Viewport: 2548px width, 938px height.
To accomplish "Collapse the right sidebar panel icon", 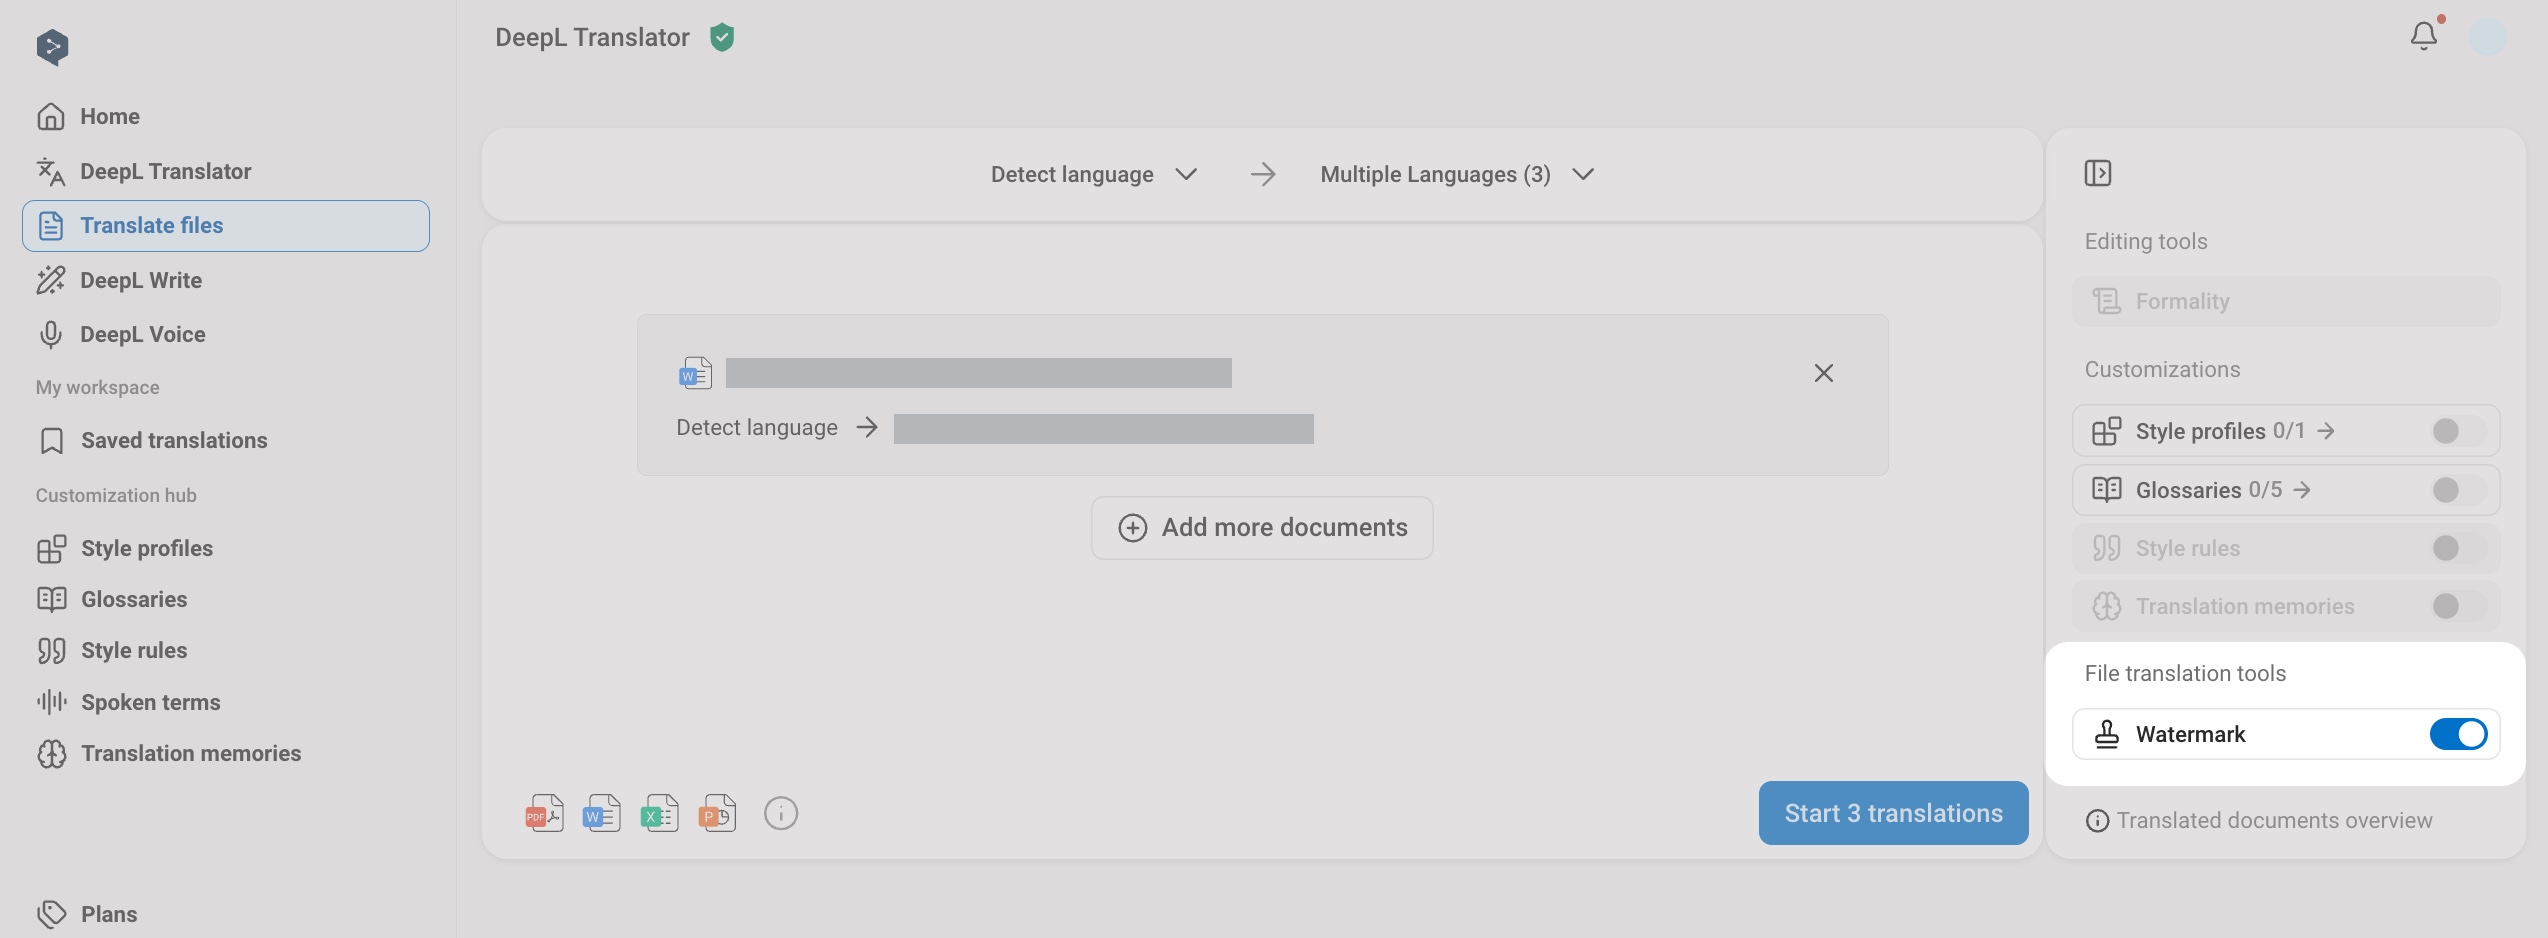I will [2098, 173].
